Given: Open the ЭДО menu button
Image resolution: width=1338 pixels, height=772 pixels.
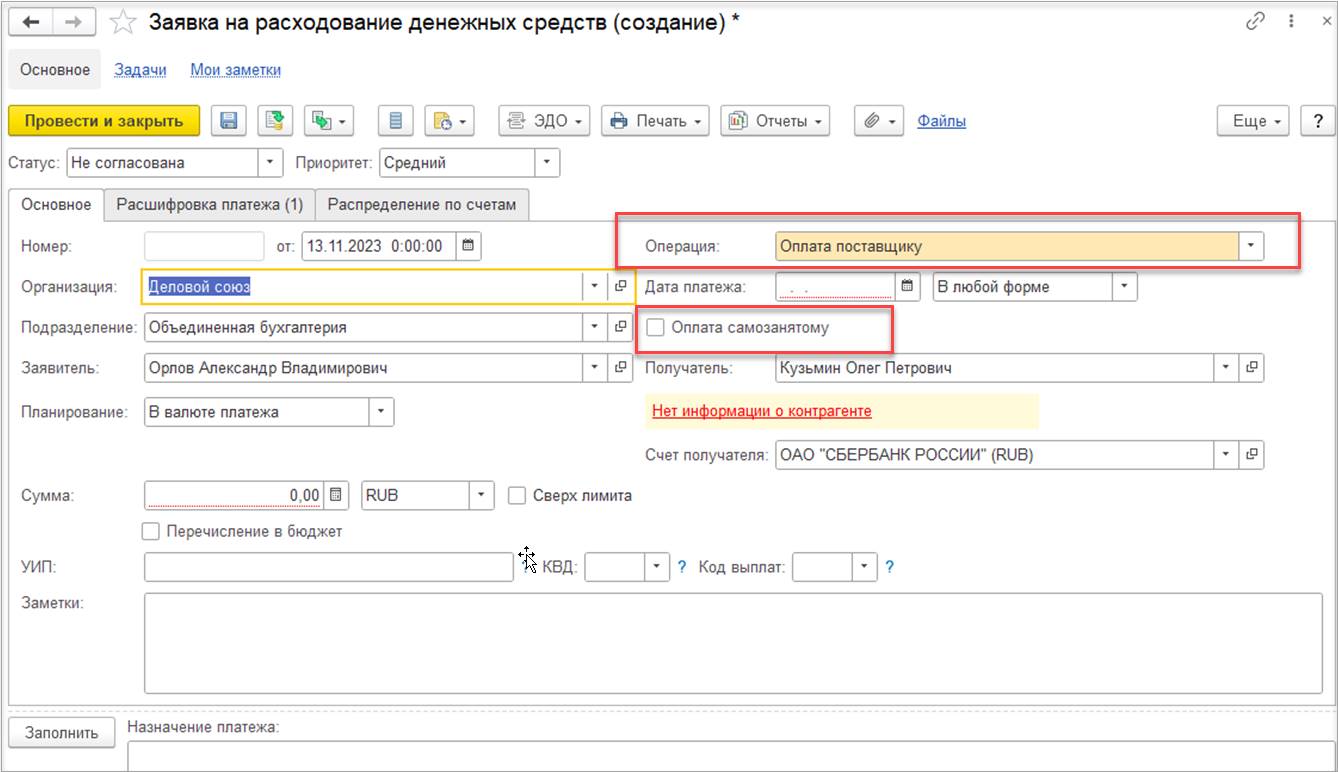Looking at the screenshot, I should pyautogui.click(x=545, y=121).
